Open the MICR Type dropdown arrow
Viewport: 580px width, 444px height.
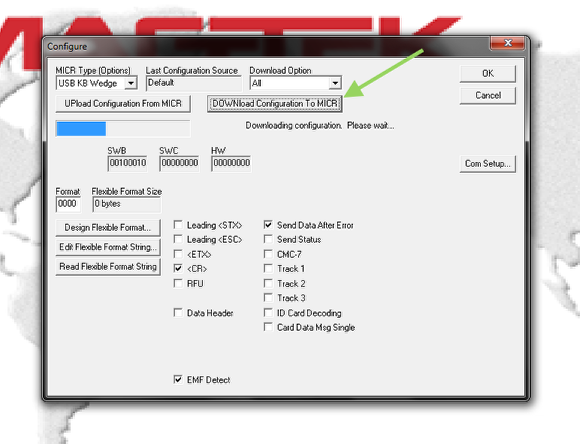tap(131, 83)
